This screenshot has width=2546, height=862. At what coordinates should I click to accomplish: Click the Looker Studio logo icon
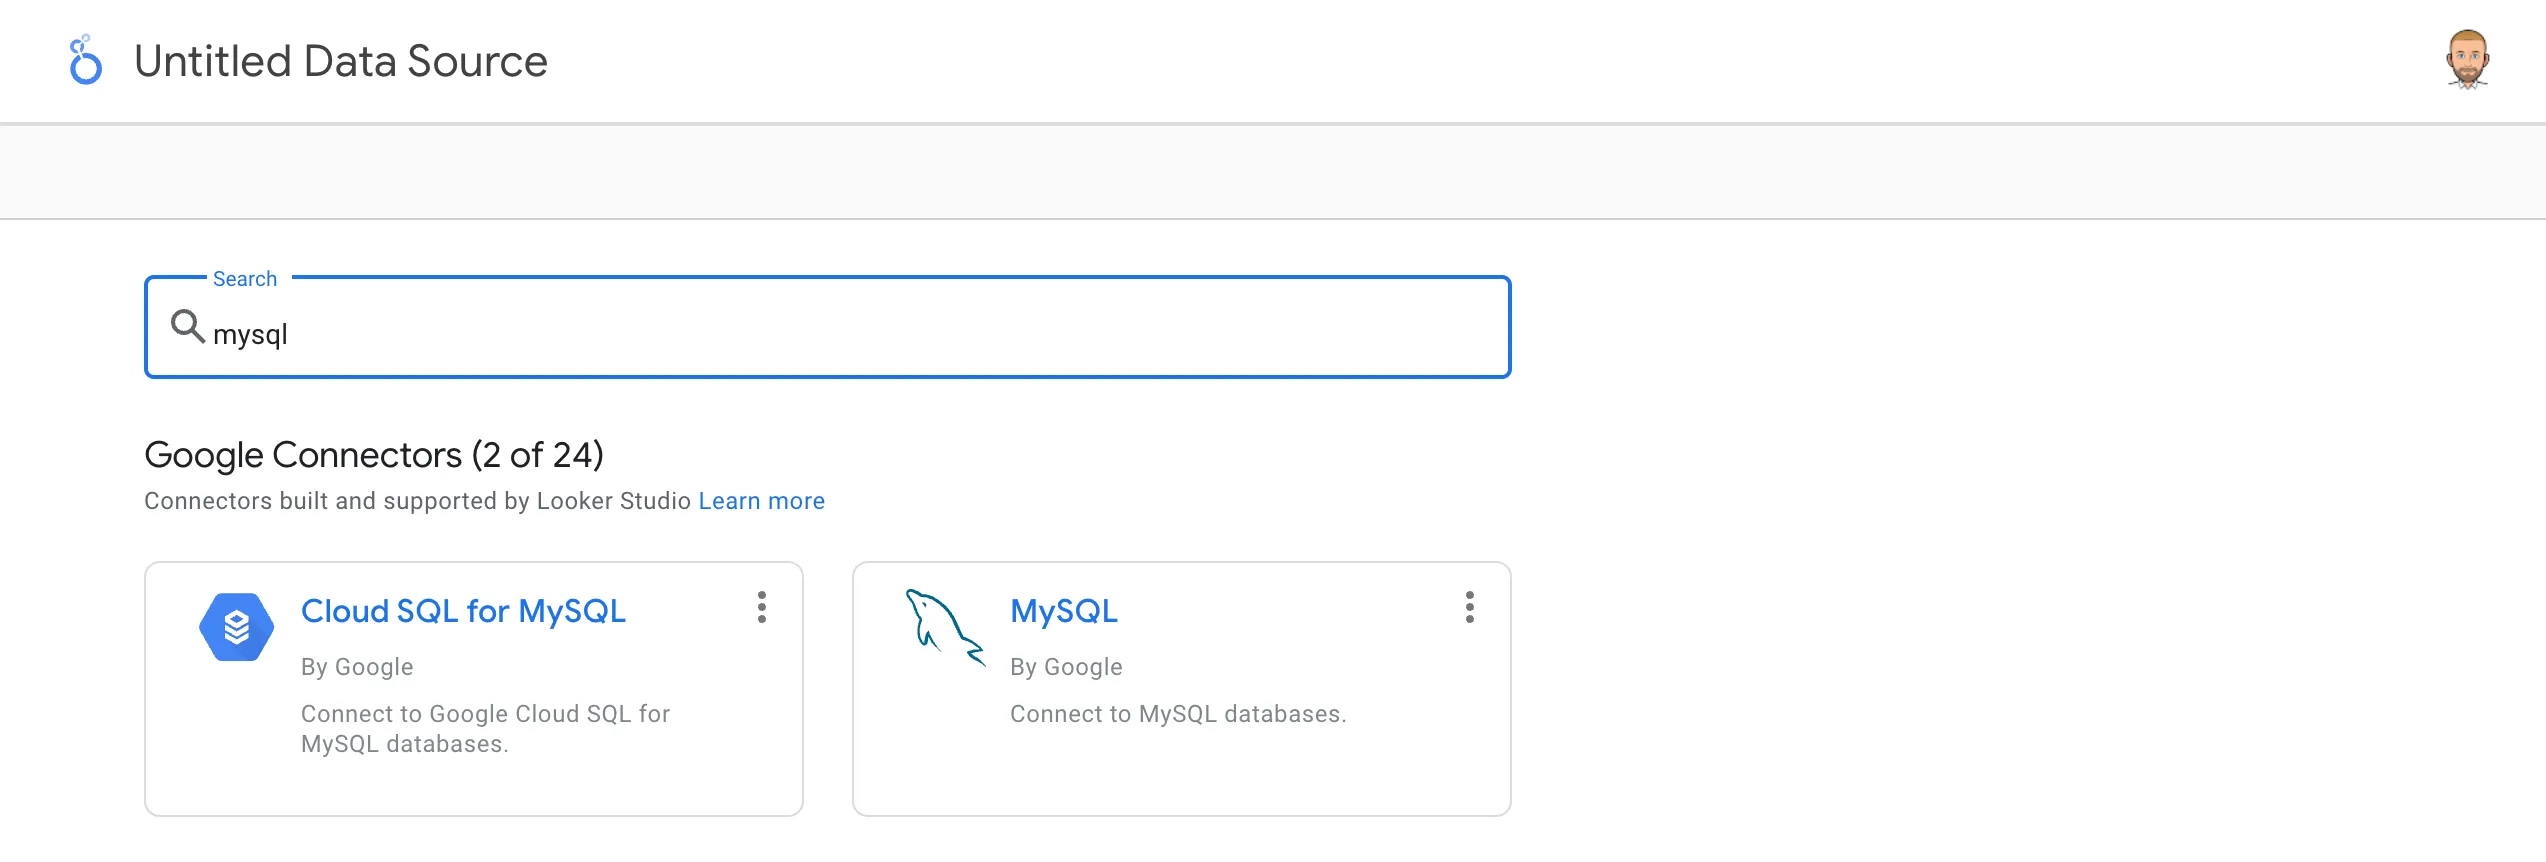86,60
